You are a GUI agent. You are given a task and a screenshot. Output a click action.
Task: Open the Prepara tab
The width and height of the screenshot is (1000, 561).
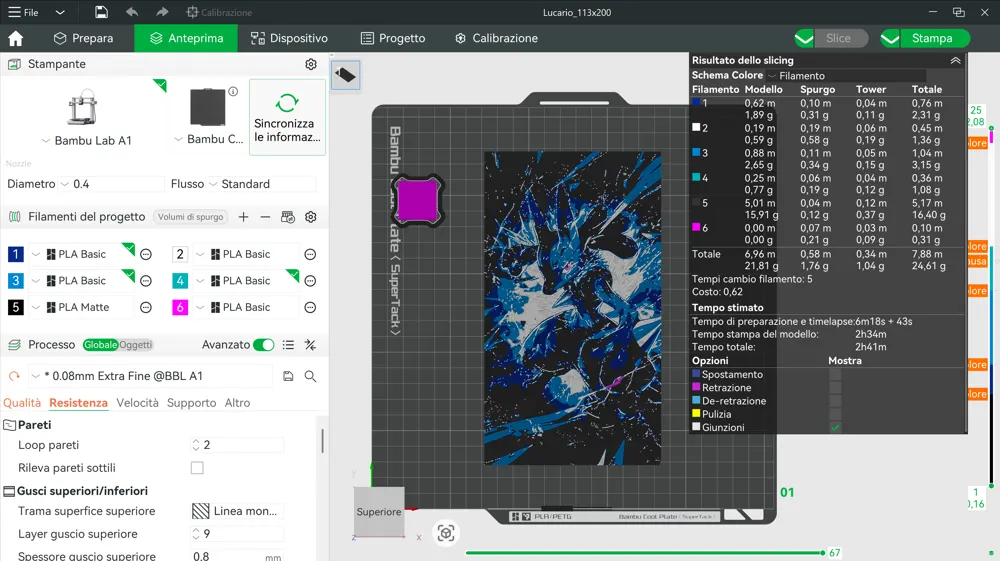[x=83, y=38]
